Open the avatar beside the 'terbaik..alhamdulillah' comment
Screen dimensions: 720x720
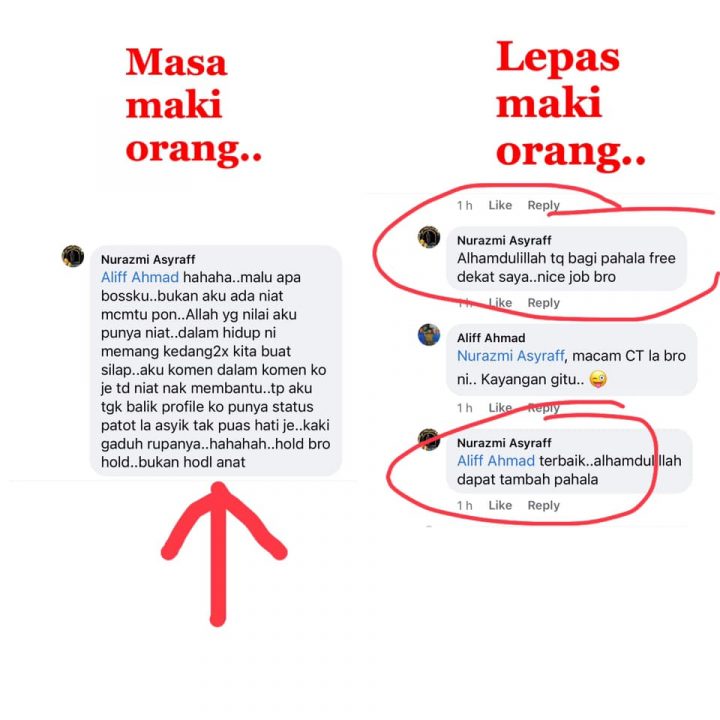coord(429,439)
